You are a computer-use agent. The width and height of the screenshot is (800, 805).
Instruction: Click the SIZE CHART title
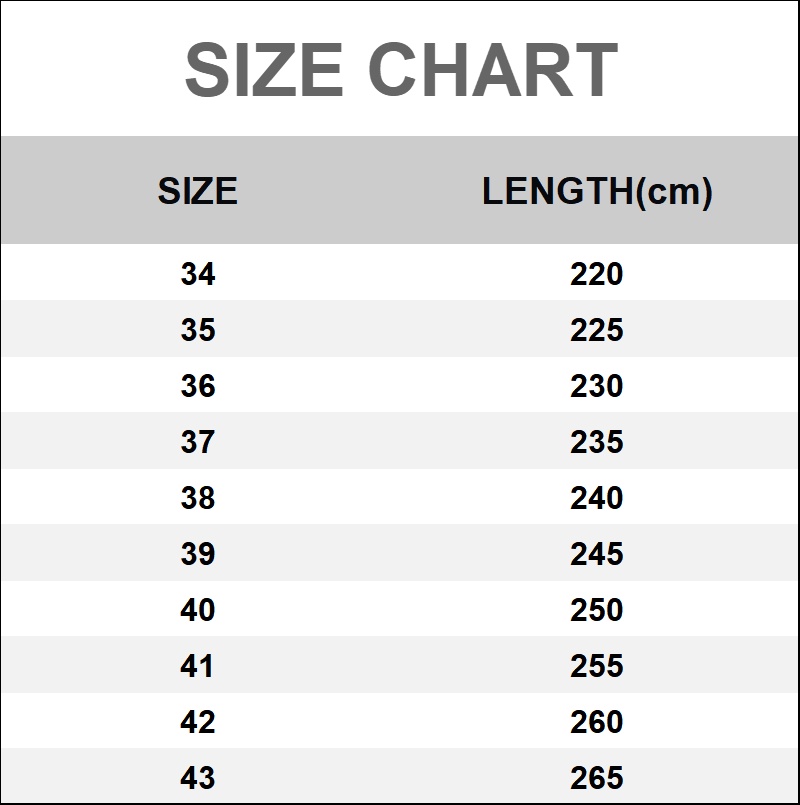click(x=401, y=71)
